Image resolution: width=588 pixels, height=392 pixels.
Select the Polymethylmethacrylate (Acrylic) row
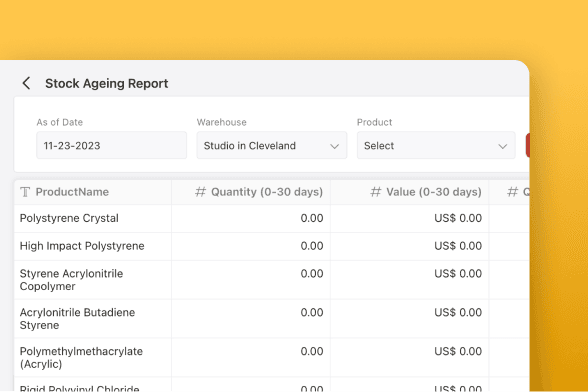272,357
